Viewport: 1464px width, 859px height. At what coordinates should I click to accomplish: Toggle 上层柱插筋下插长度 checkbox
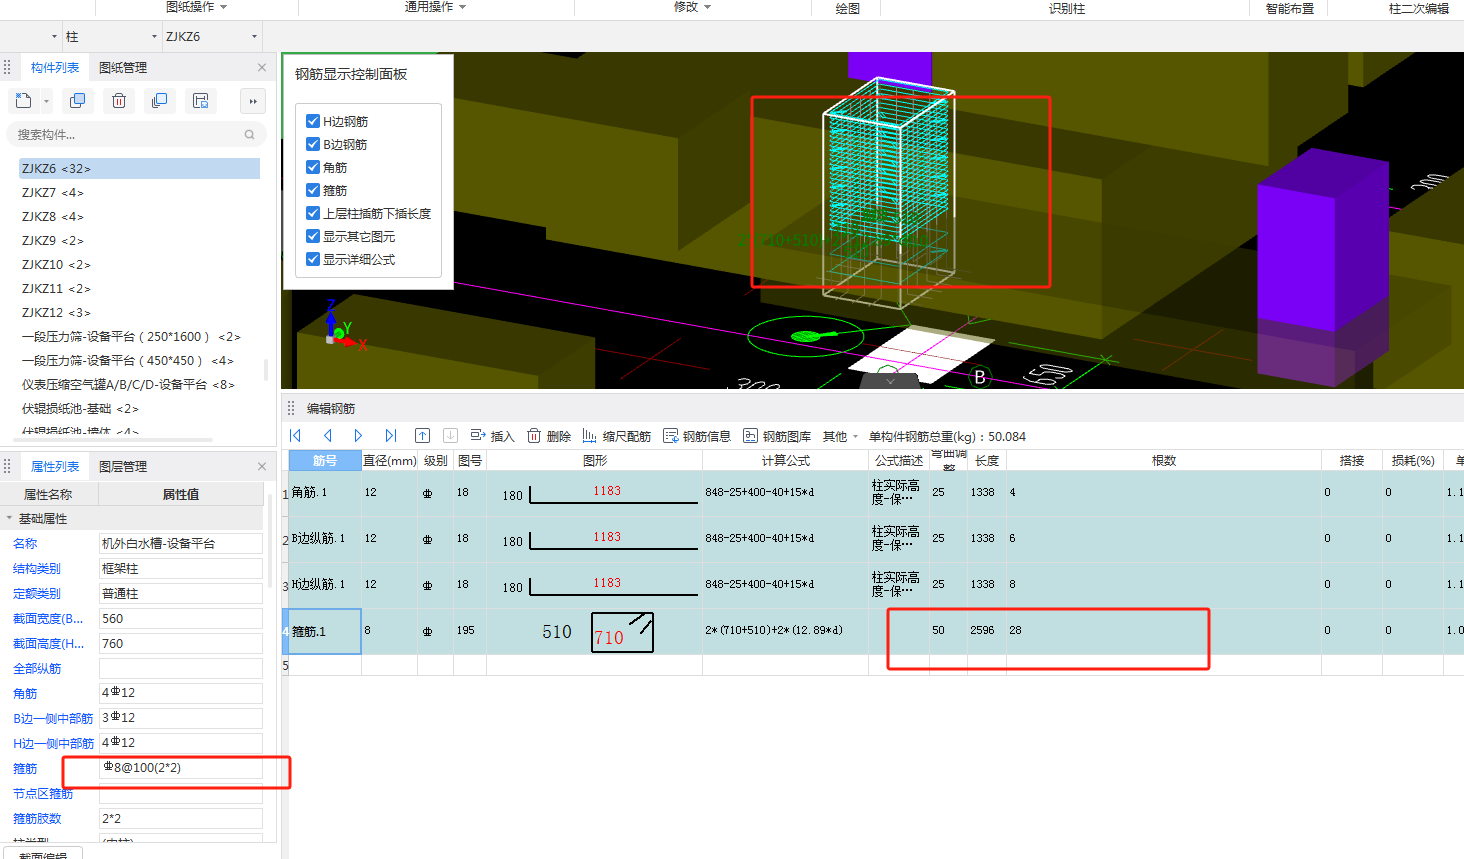coord(313,213)
